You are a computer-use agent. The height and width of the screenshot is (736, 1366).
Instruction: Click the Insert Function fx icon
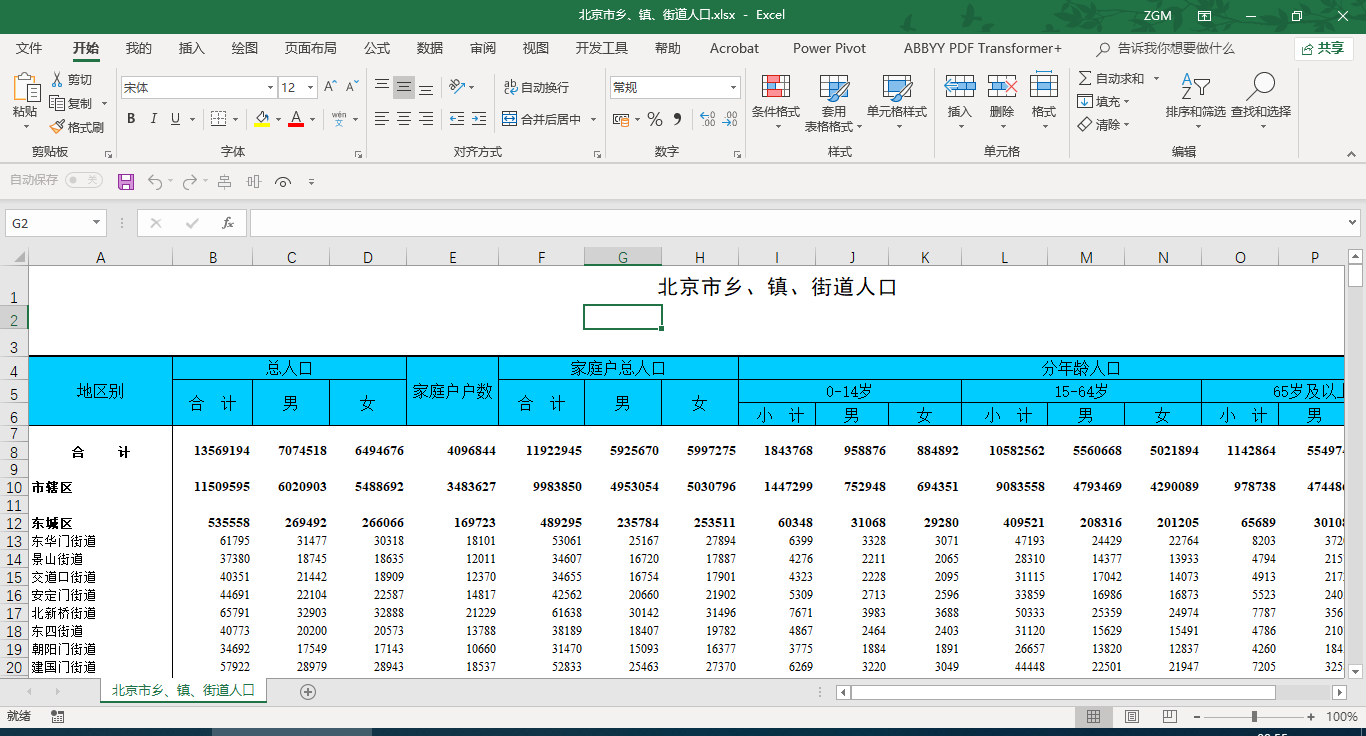(x=228, y=223)
